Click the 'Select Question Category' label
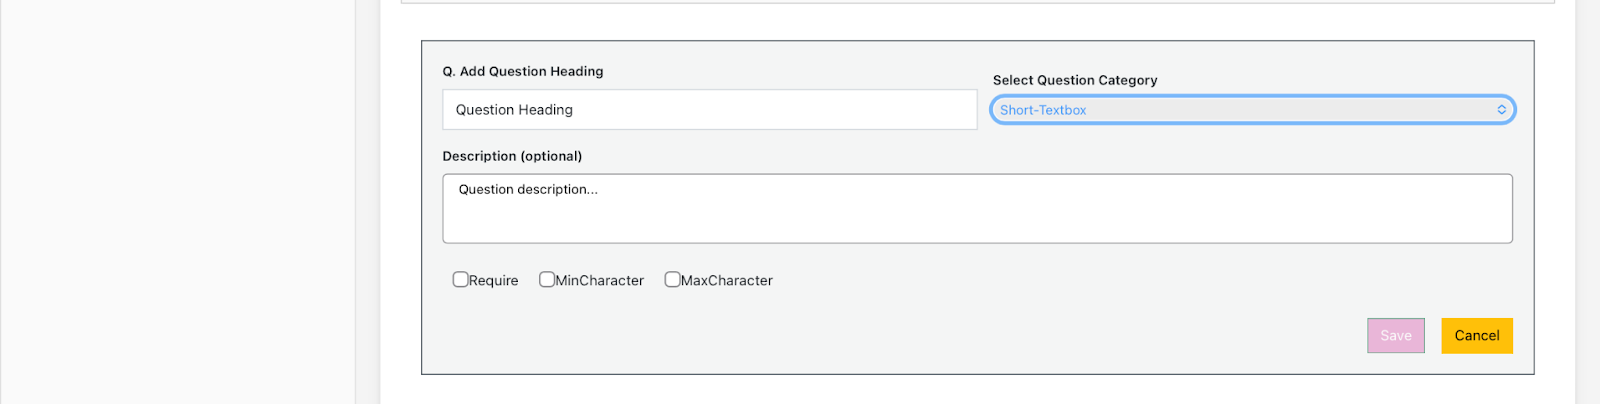The image size is (1600, 404). click(1075, 80)
